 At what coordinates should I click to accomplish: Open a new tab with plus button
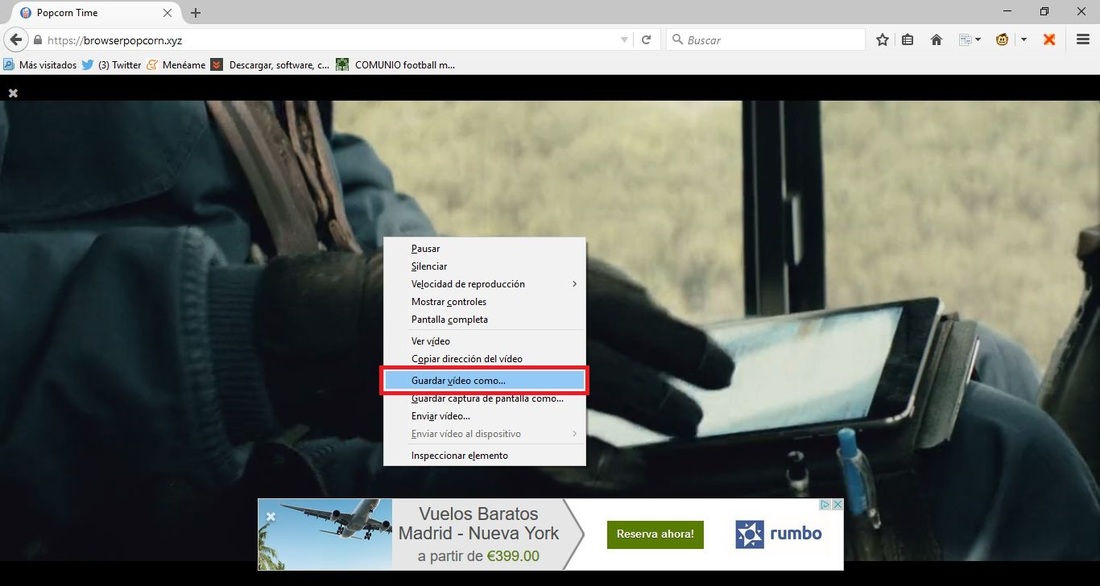(x=195, y=13)
